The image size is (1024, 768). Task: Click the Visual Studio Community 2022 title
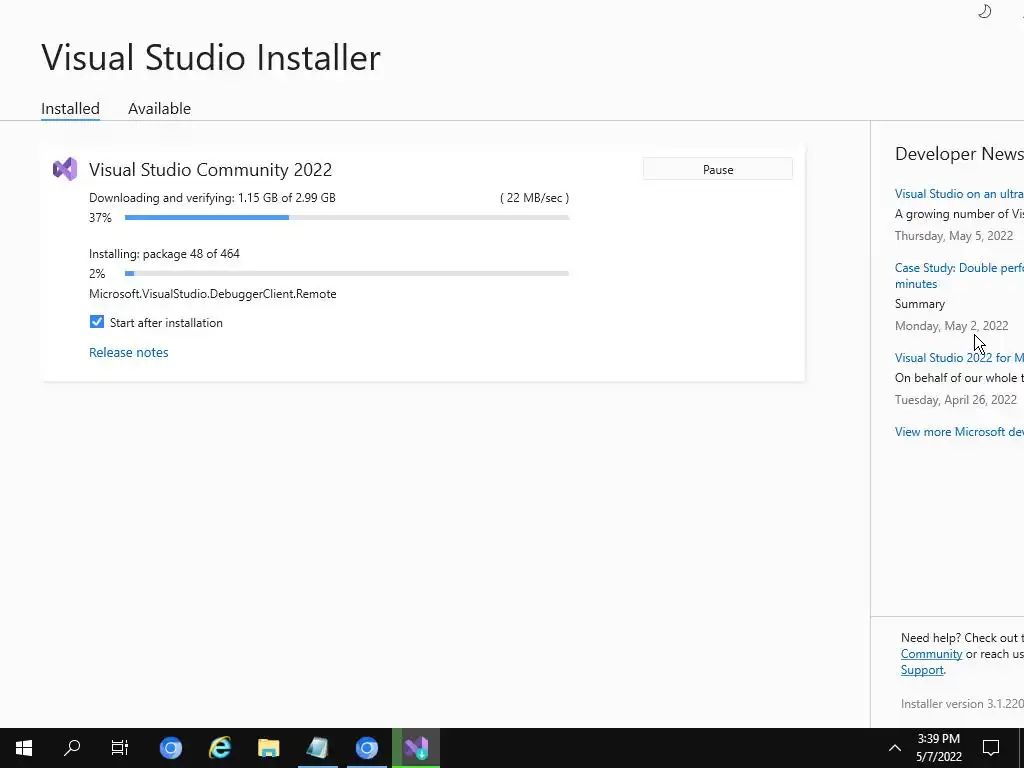[210, 169]
